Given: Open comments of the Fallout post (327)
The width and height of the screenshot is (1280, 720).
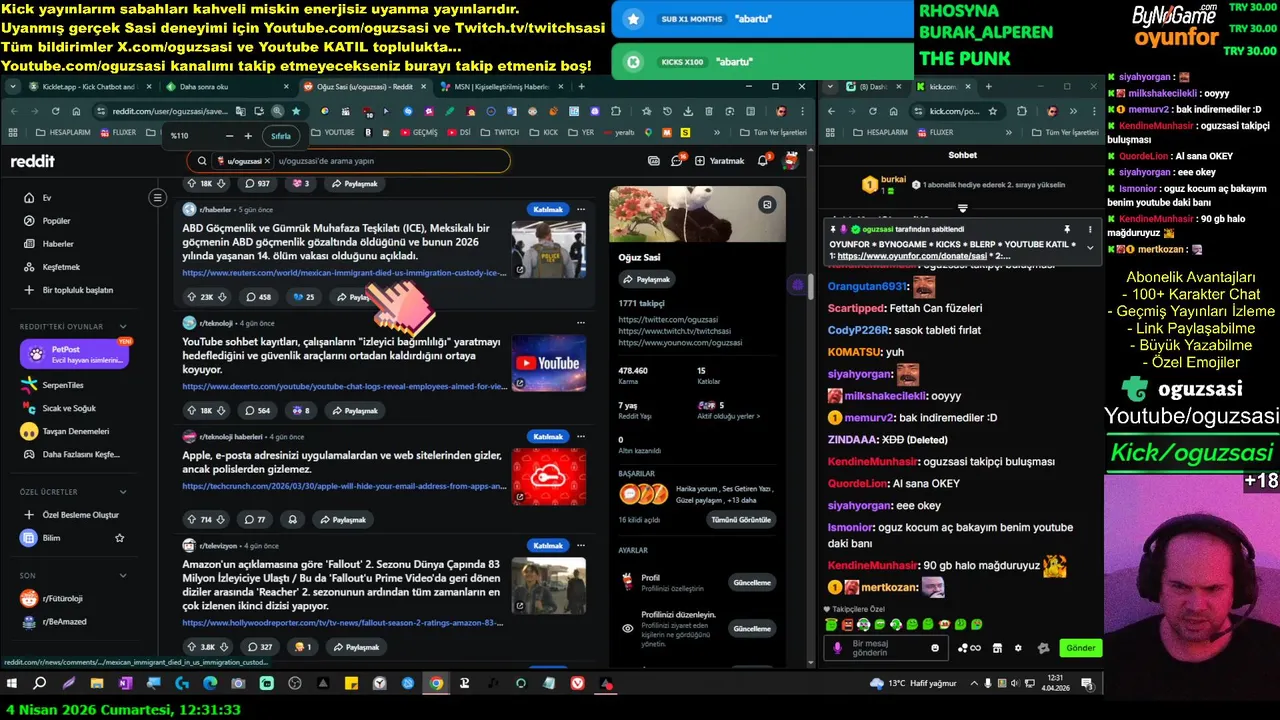Looking at the screenshot, I should (258, 647).
